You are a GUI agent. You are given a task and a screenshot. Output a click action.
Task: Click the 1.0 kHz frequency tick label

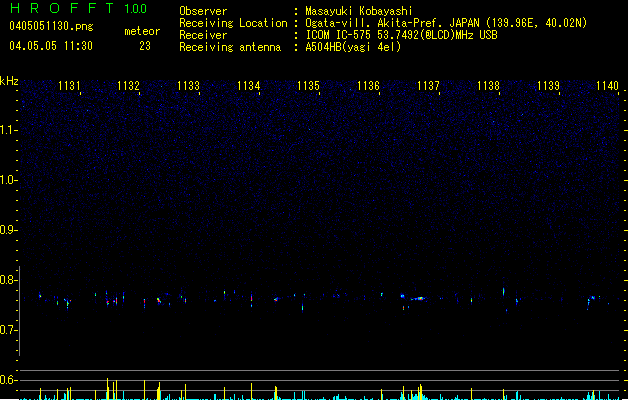click(x=7, y=180)
